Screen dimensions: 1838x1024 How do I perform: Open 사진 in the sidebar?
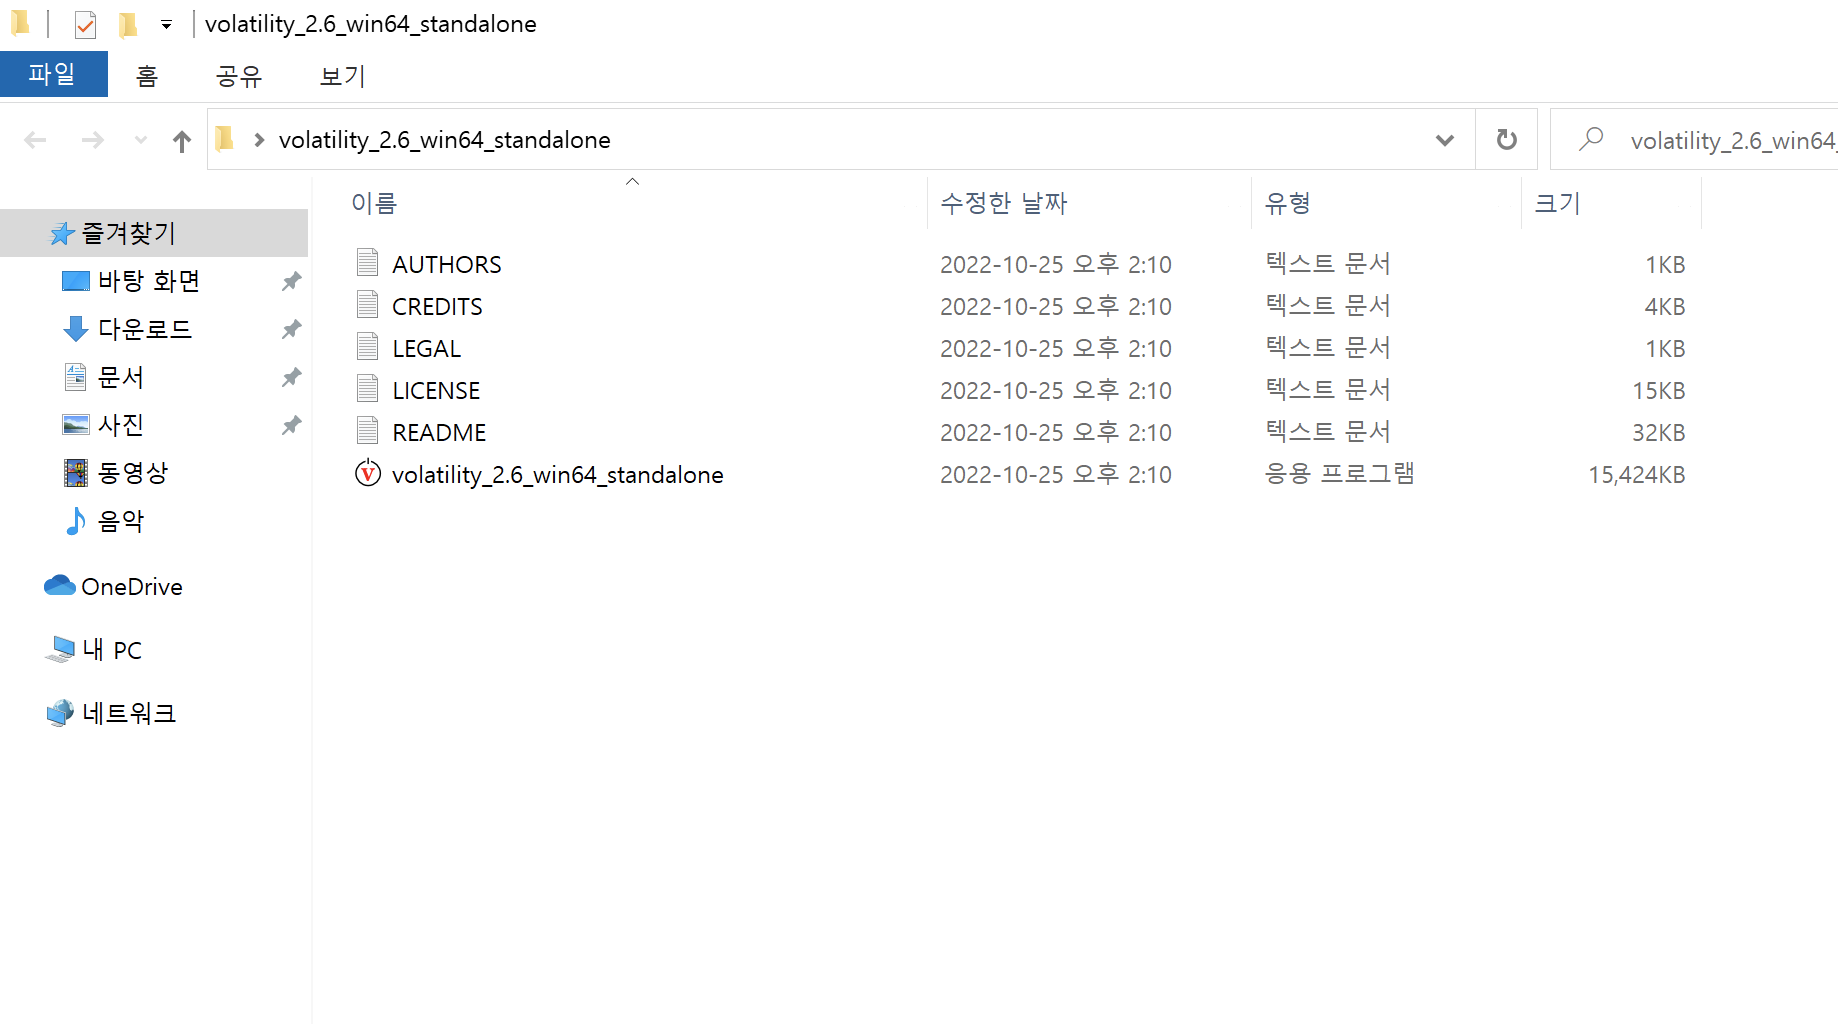point(121,425)
